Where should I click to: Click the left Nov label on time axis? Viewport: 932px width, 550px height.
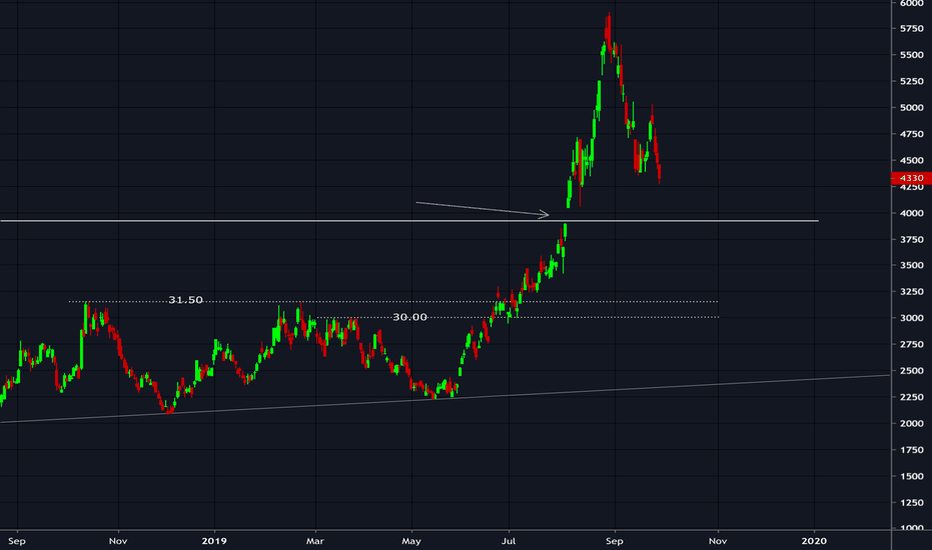[118, 541]
